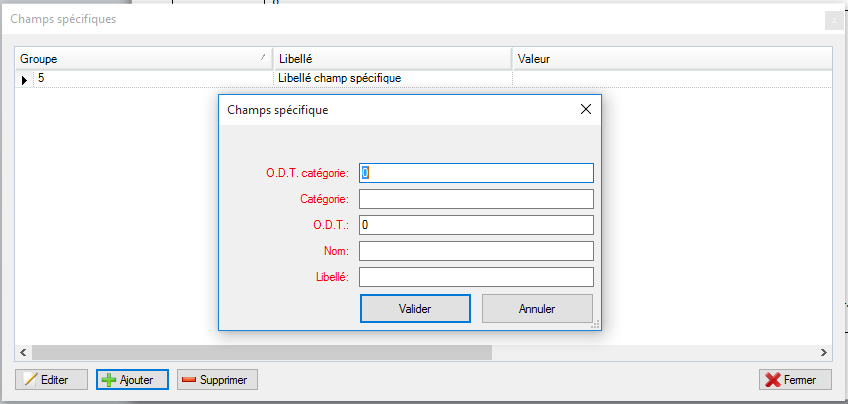
Task: Click the horizontal scrollbar thumb
Action: point(260,353)
